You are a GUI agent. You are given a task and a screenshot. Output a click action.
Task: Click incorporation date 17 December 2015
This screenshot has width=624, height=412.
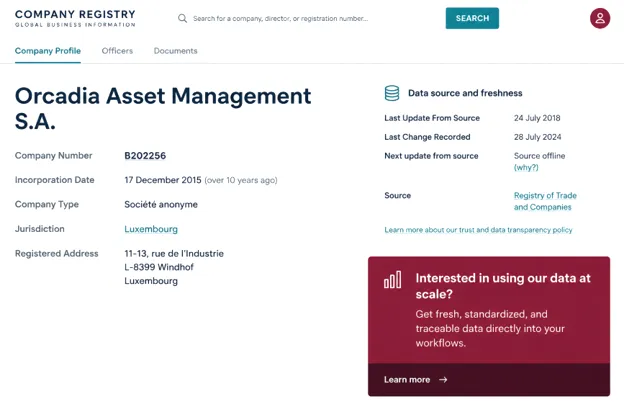[163, 180]
